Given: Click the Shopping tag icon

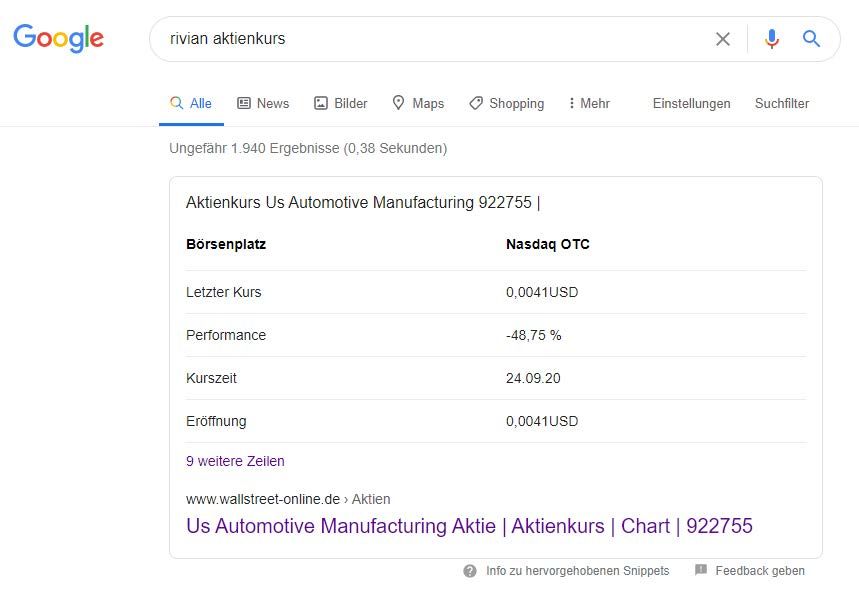Looking at the screenshot, I should pos(476,103).
